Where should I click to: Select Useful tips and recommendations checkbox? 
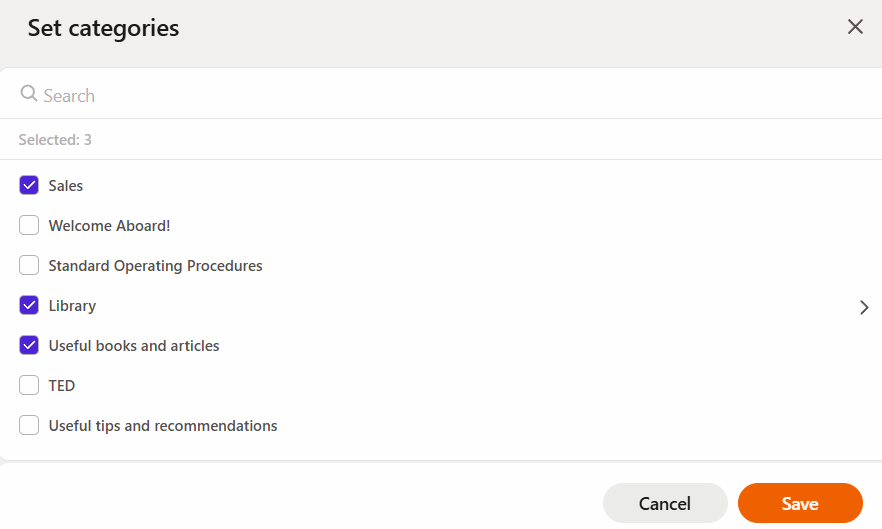(x=29, y=425)
